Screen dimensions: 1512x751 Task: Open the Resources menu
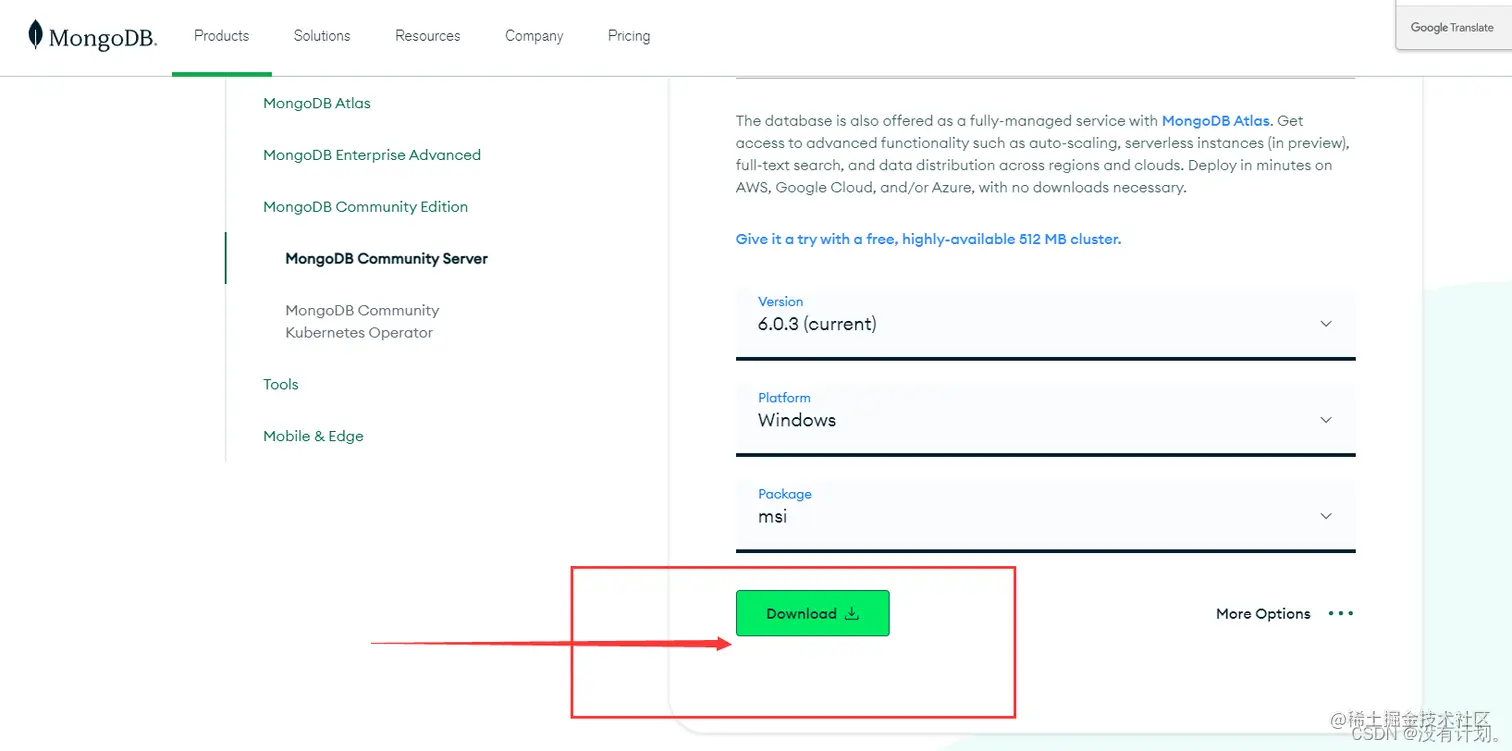427,36
